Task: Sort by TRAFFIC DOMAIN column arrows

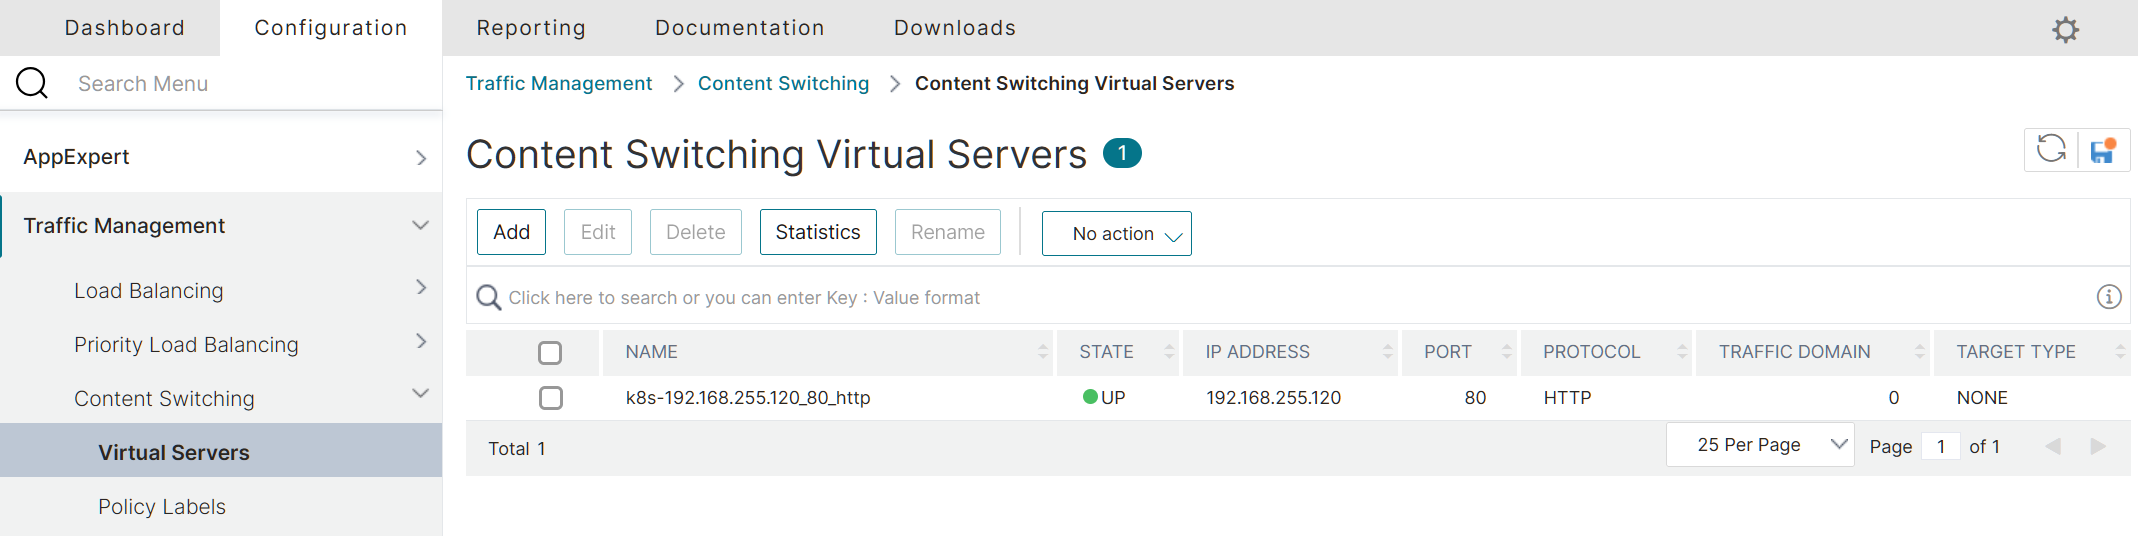Action: [x=1919, y=352]
